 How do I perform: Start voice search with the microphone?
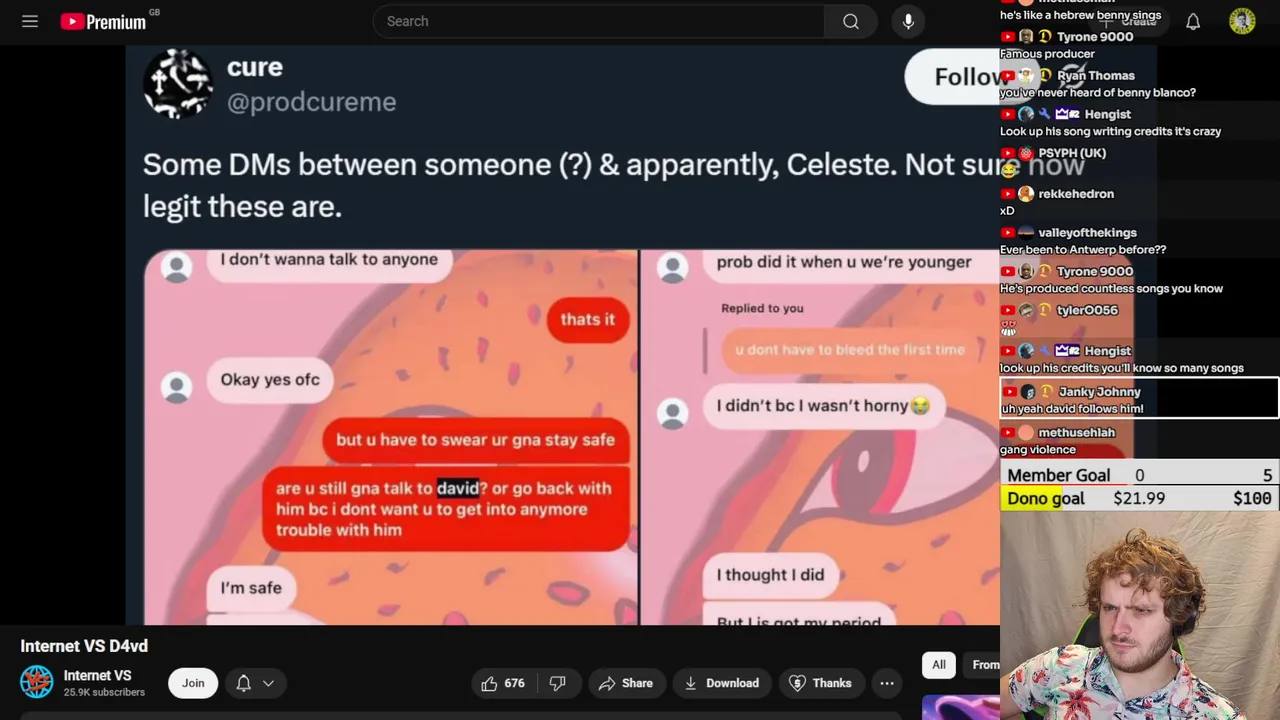[x=908, y=21]
